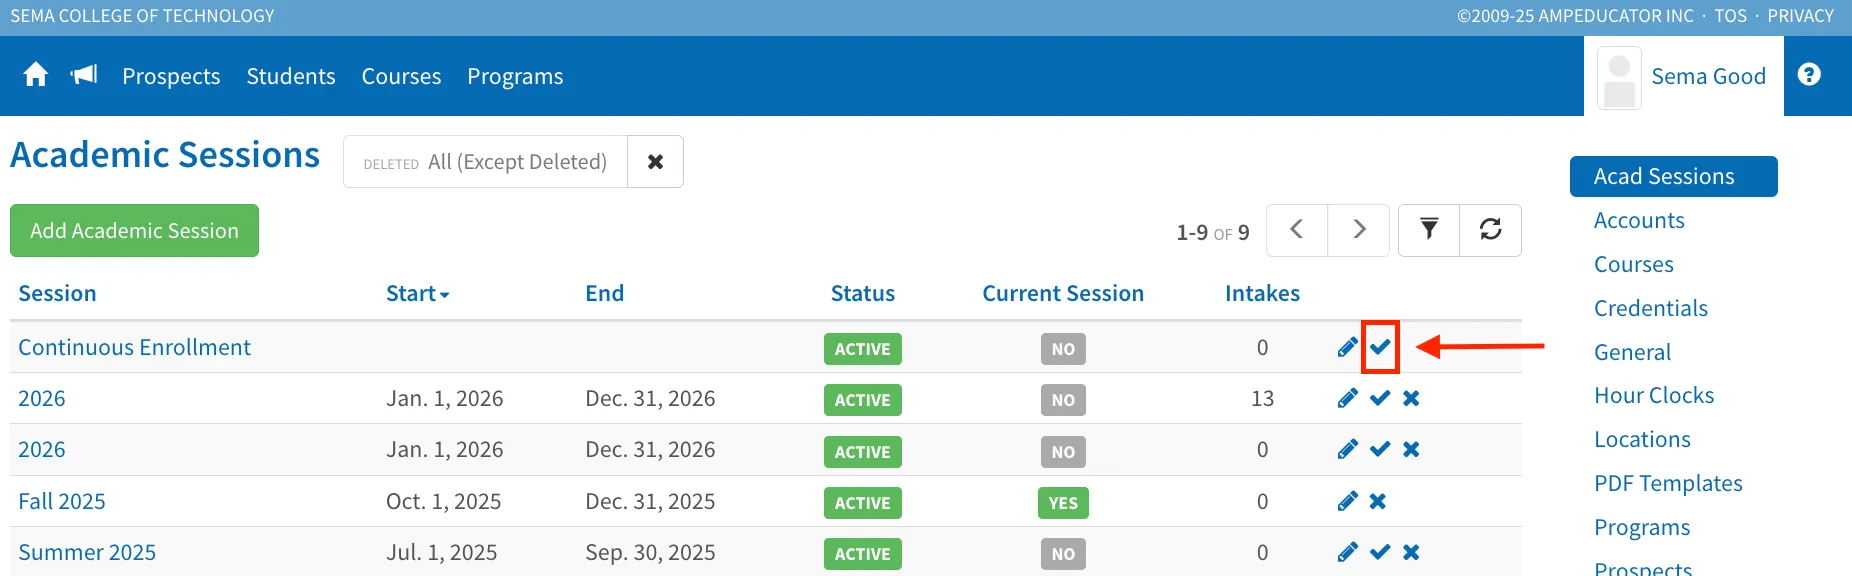The height and width of the screenshot is (576, 1852).
Task: Select Credentials in the sidebar
Action: point(1651,308)
